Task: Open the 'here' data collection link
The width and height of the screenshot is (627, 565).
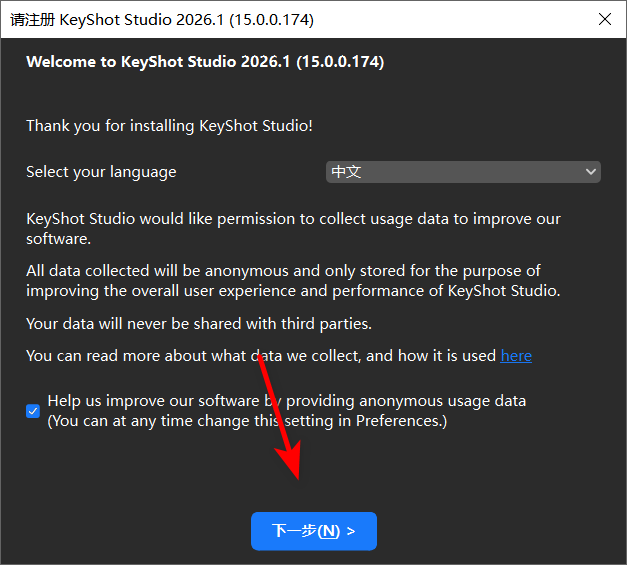Action: (x=516, y=355)
